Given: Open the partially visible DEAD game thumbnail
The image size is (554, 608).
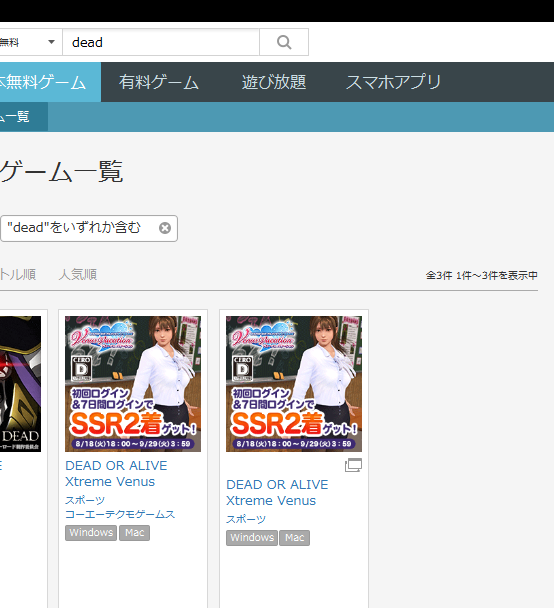Looking at the screenshot, I should tap(20, 384).
